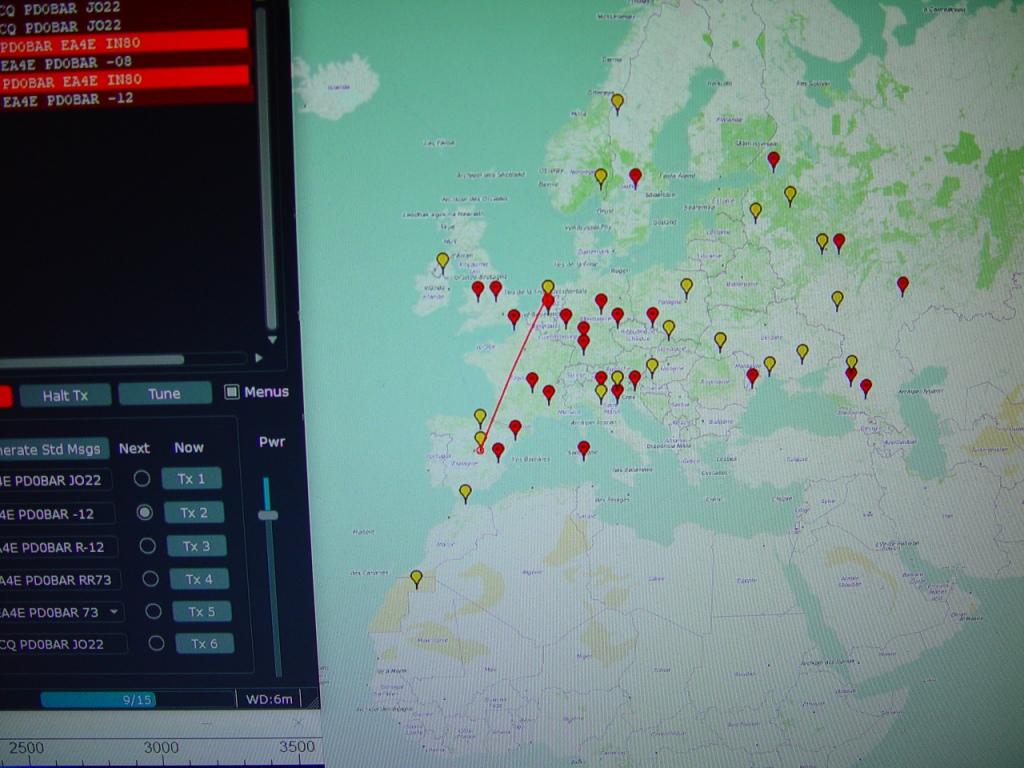Viewport: 1024px width, 768px height.
Task: Click the Tx 2 message field ending in -12
Action: point(57,514)
